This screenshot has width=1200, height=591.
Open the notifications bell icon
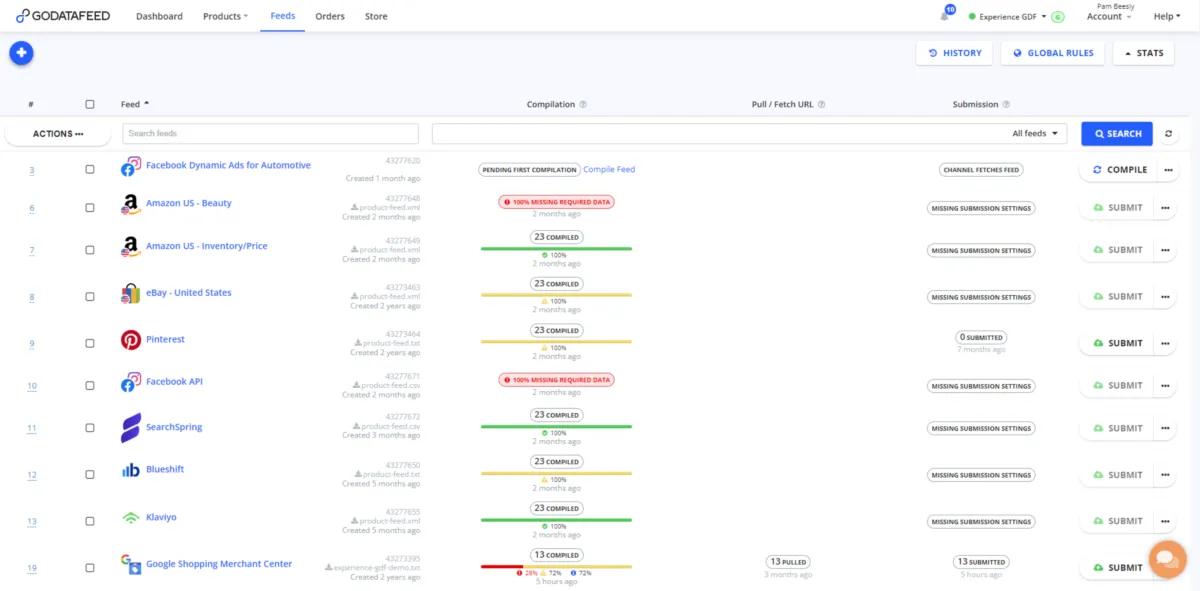click(x=945, y=16)
